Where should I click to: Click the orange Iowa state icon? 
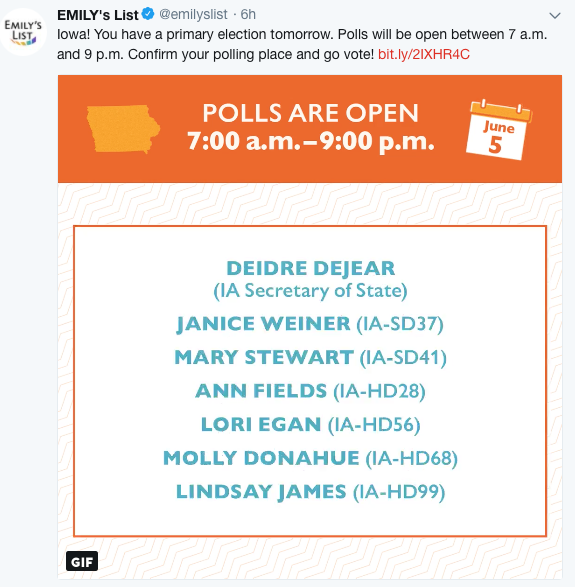(123, 129)
